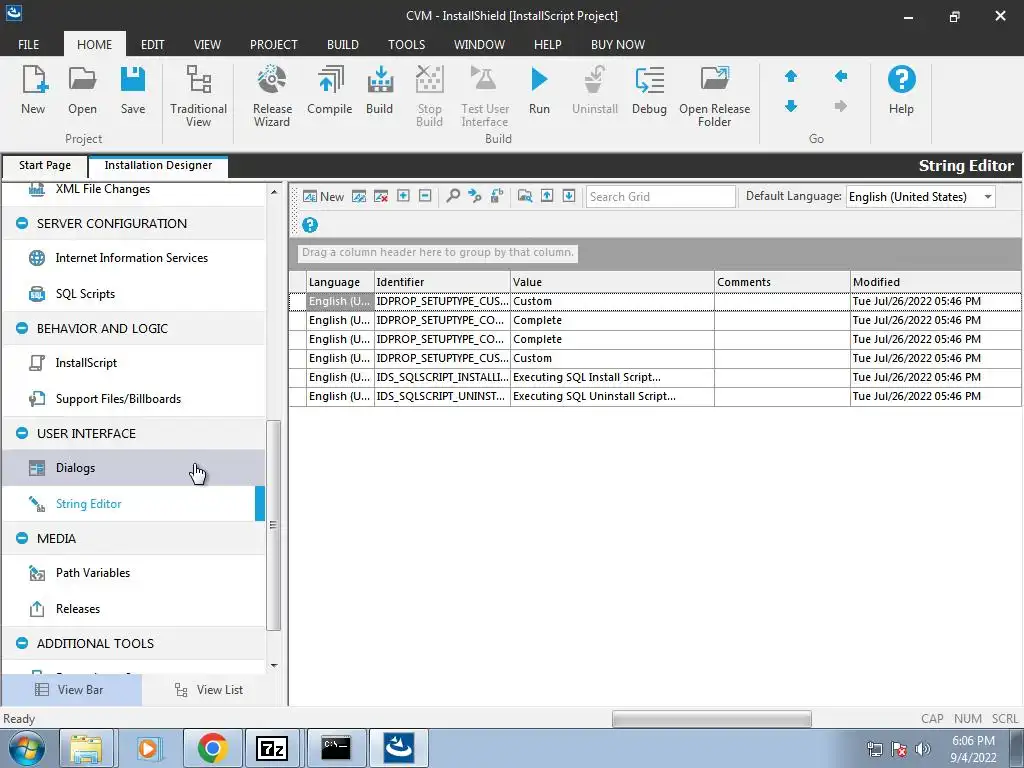Select IDS_SQLSCRIPT_INSTALLI... identifier cell
This screenshot has width=1024, height=768.
coord(442,377)
